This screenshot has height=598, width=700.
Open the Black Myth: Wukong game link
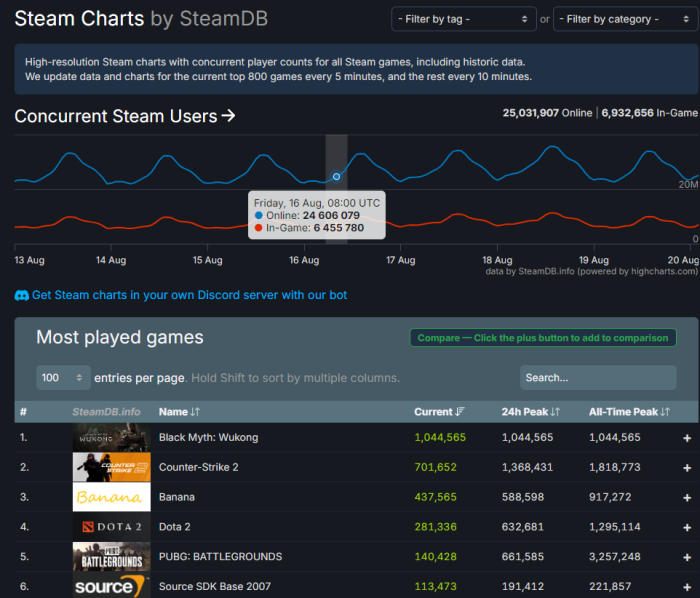(x=208, y=437)
